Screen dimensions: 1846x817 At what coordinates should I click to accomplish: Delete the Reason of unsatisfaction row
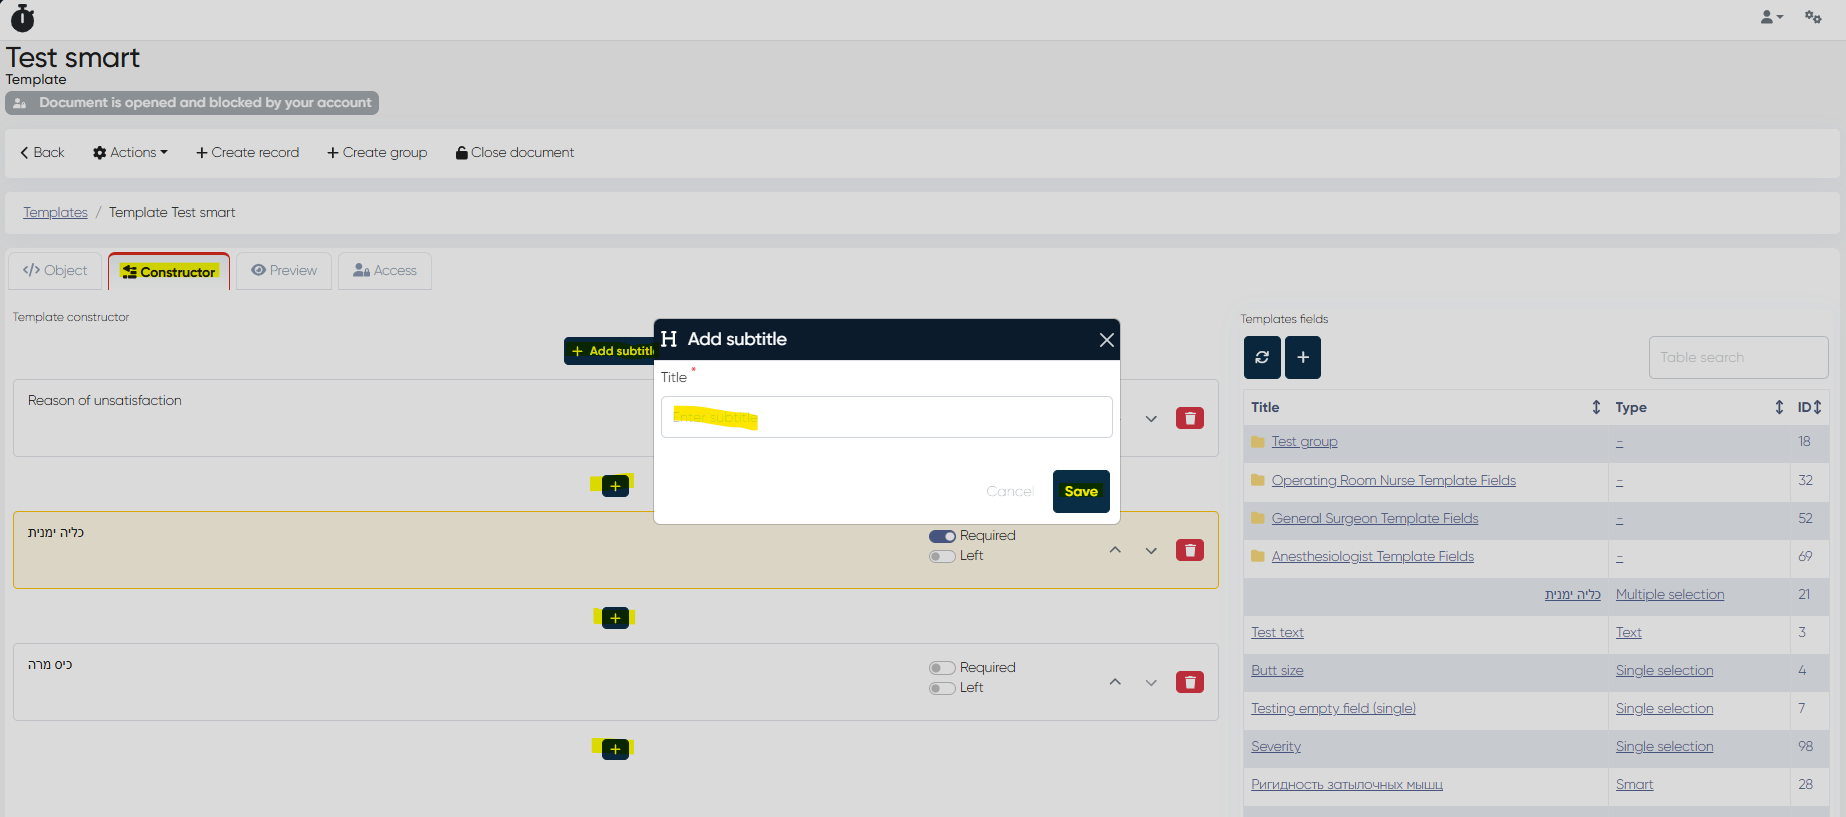[1189, 418]
